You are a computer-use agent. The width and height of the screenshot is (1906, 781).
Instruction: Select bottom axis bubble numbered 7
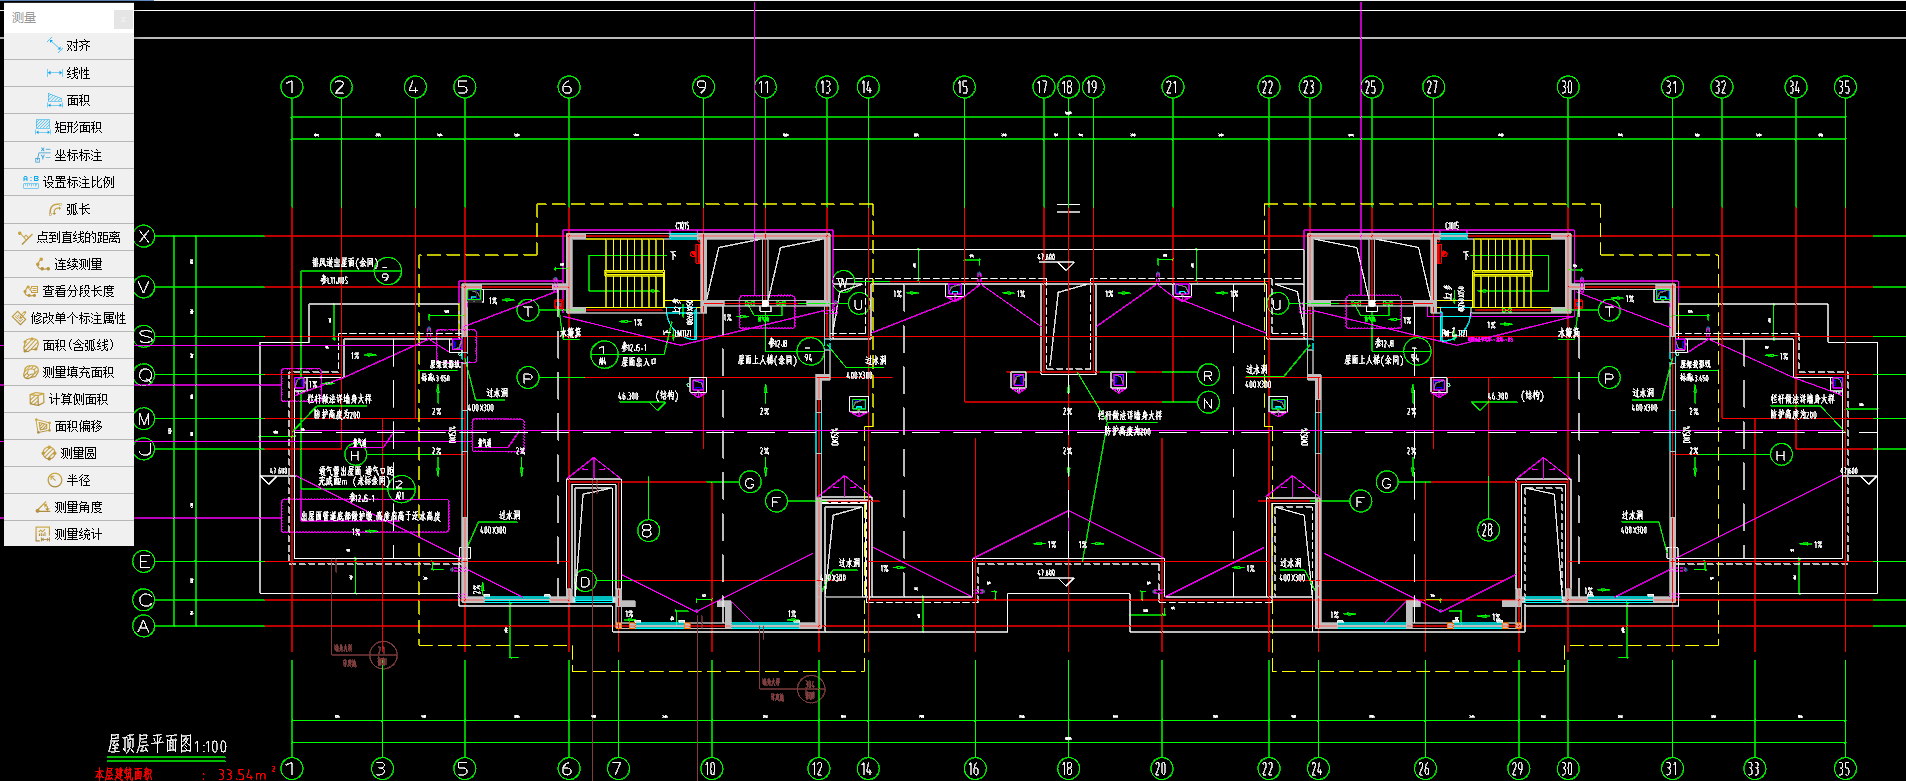pos(618,768)
